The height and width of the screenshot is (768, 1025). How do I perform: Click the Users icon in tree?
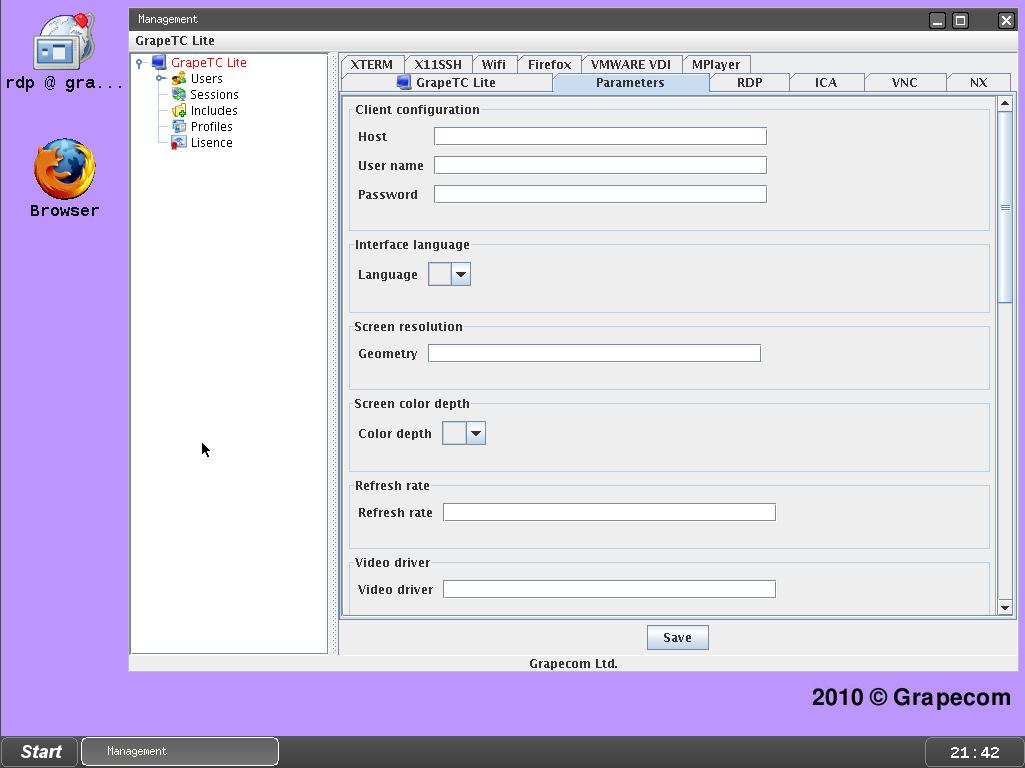(x=179, y=79)
